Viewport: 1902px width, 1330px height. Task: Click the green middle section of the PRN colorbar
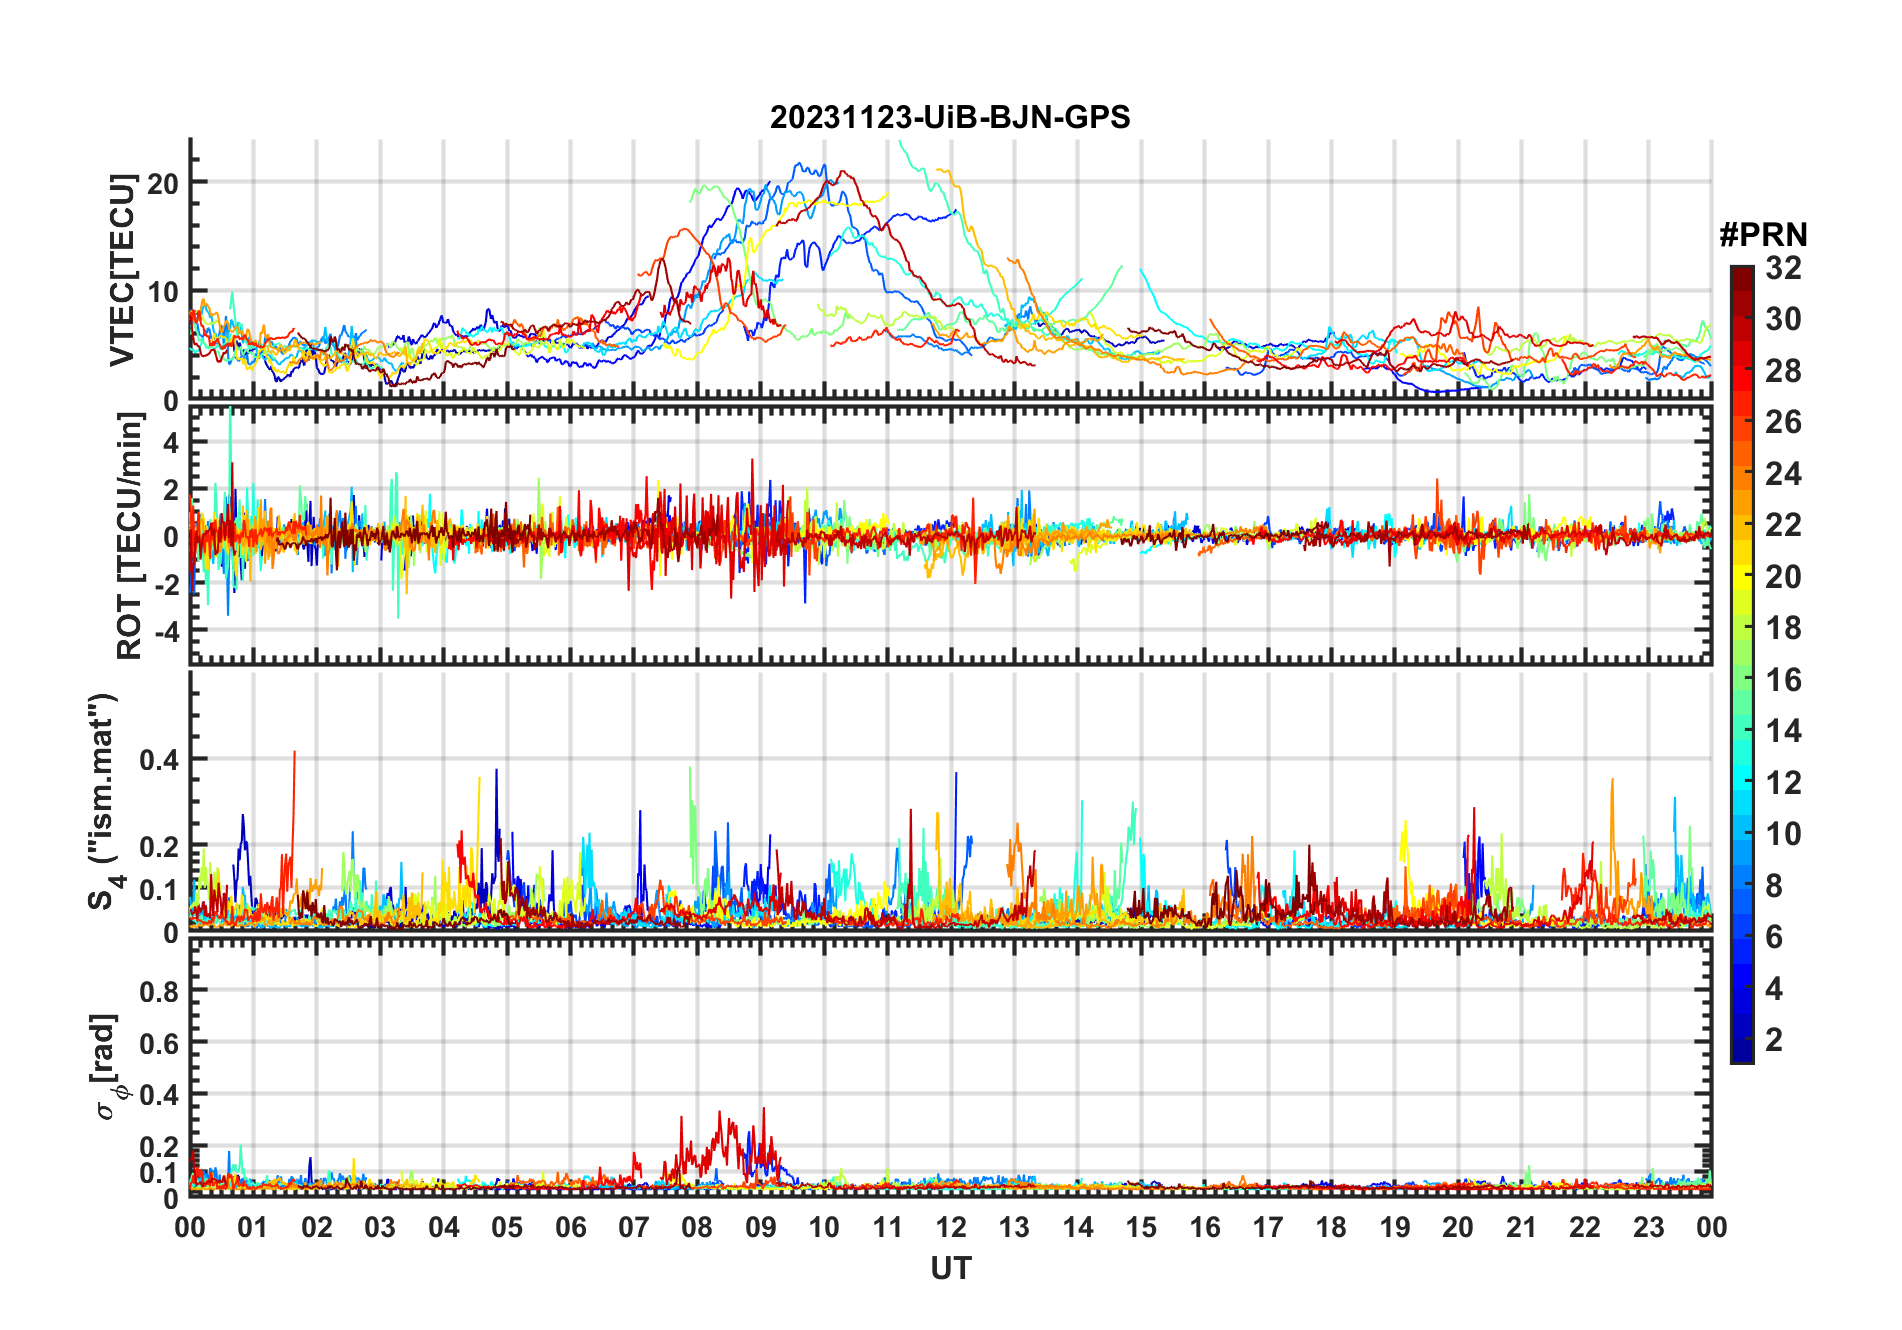(x=1741, y=665)
